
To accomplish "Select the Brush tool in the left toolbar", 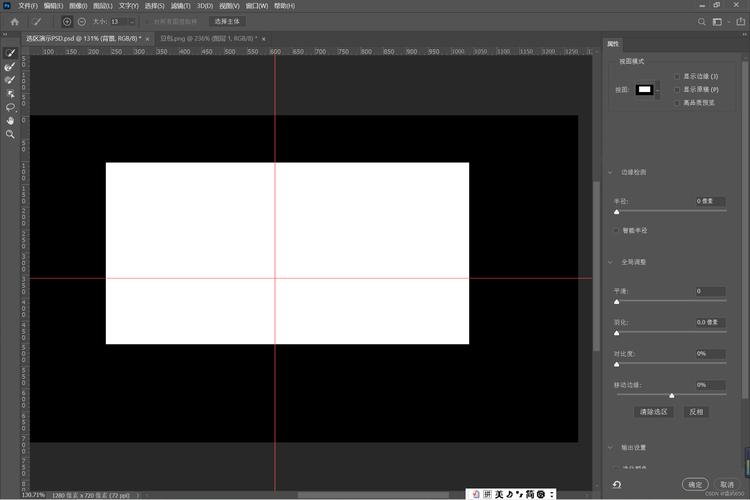I will pos(11,80).
